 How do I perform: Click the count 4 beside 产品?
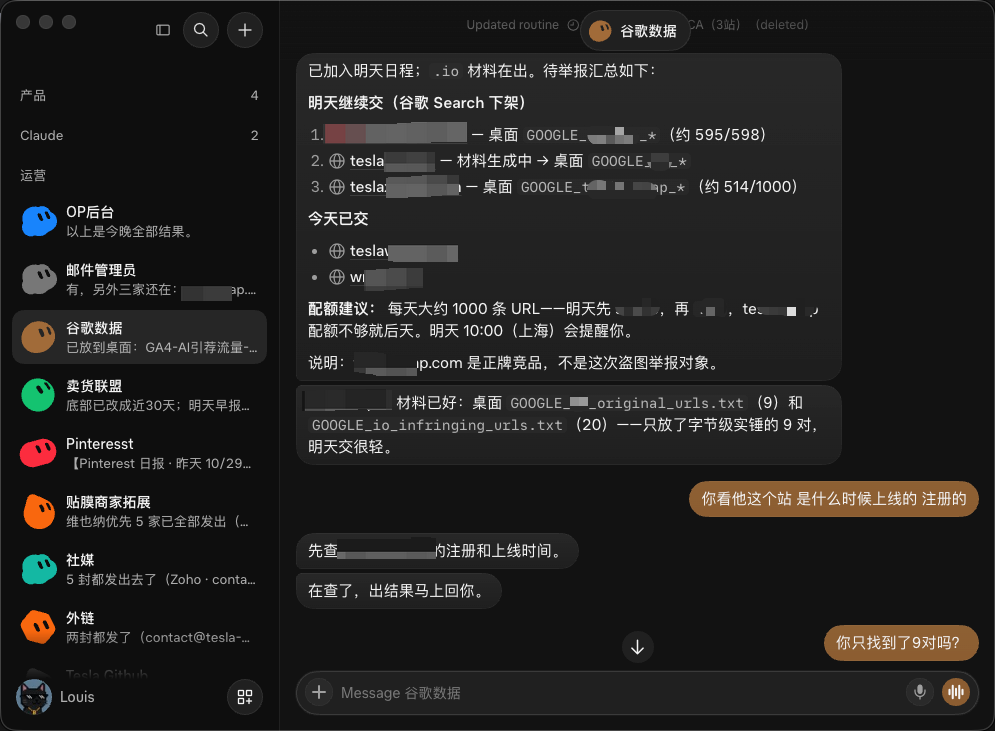point(254,95)
